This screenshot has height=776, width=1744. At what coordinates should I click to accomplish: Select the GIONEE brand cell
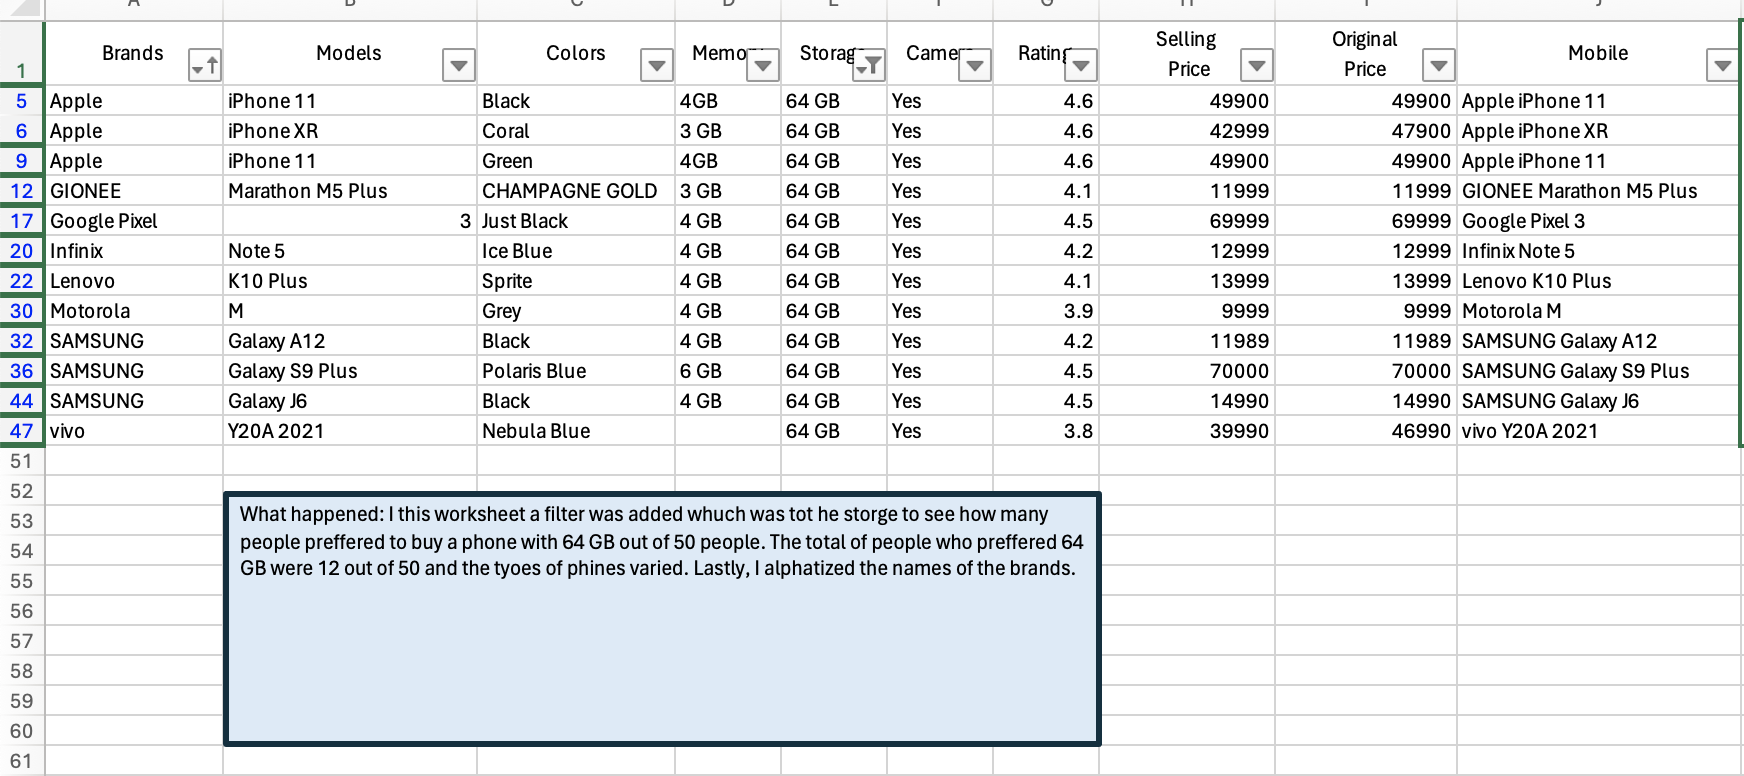pyautogui.click(x=133, y=191)
